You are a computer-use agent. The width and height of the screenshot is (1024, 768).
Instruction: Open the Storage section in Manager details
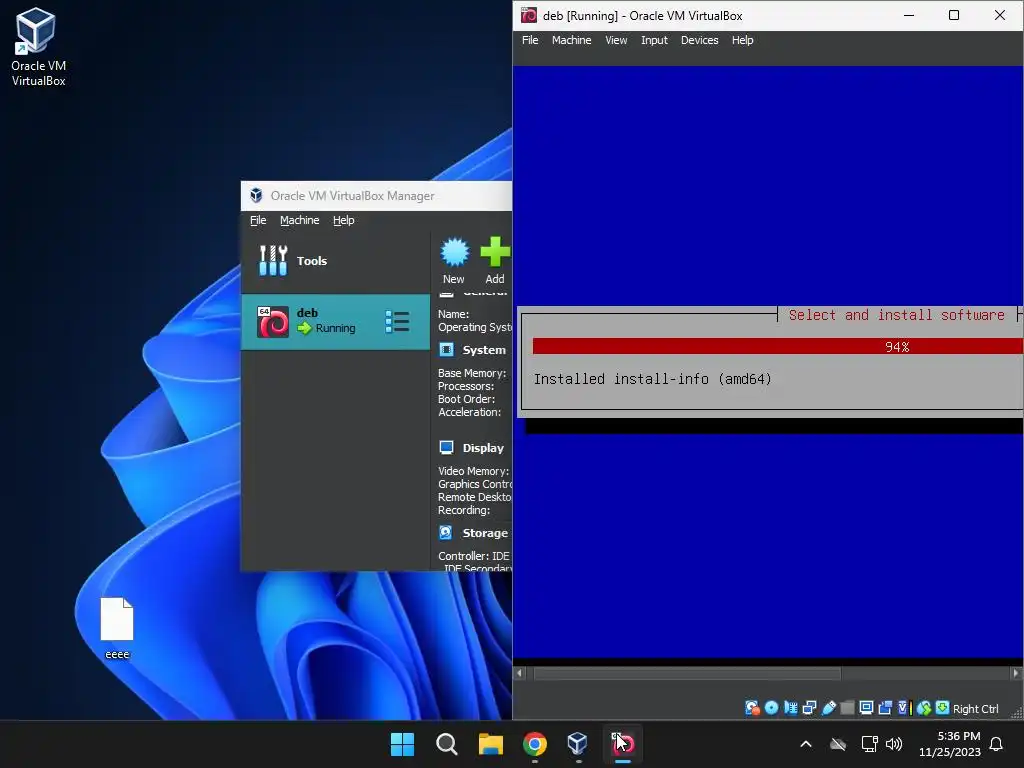(485, 533)
